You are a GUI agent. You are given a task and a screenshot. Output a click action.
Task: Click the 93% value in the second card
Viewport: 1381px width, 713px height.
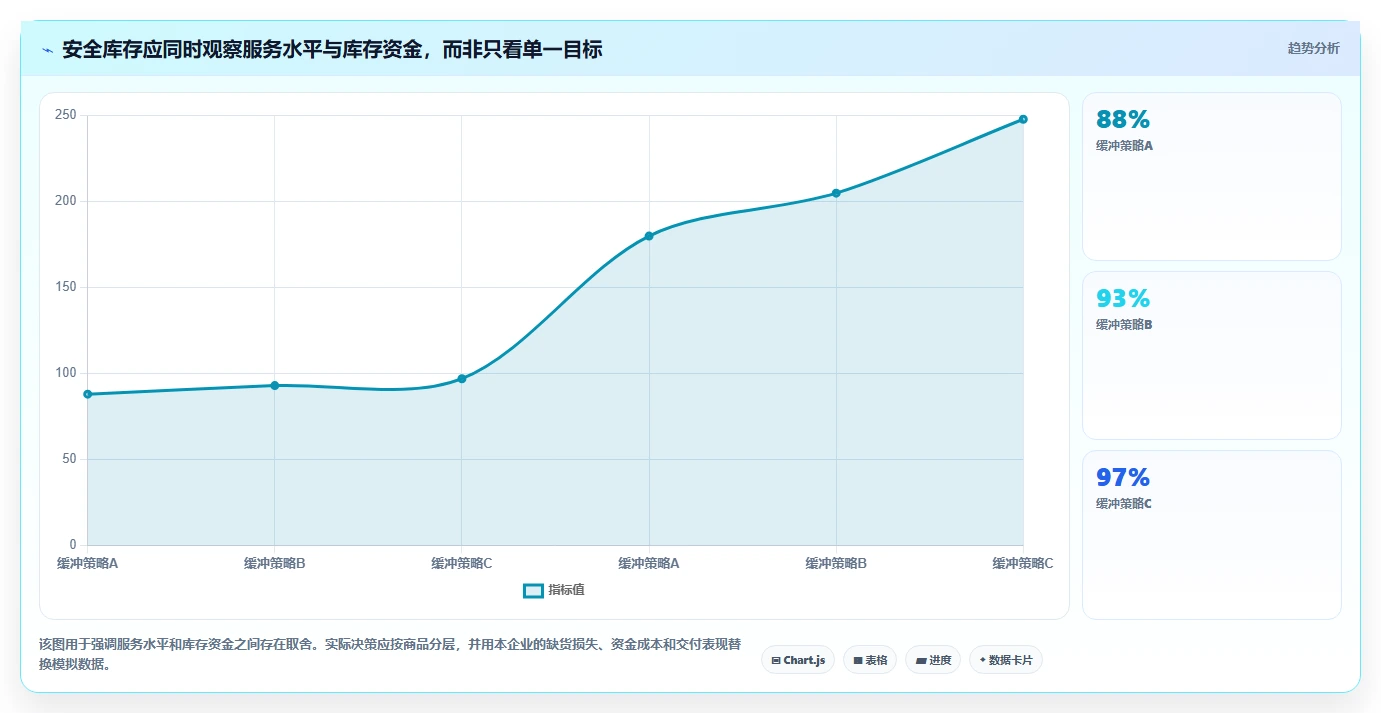tap(1123, 299)
